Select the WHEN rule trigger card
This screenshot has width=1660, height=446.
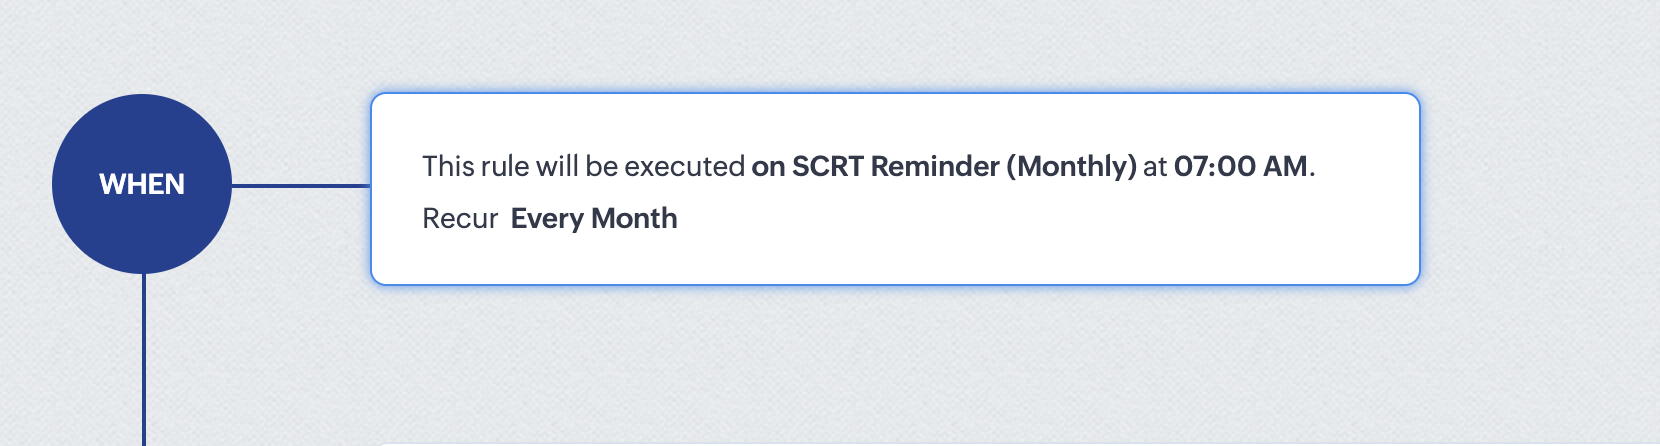pyautogui.click(x=895, y=189)
